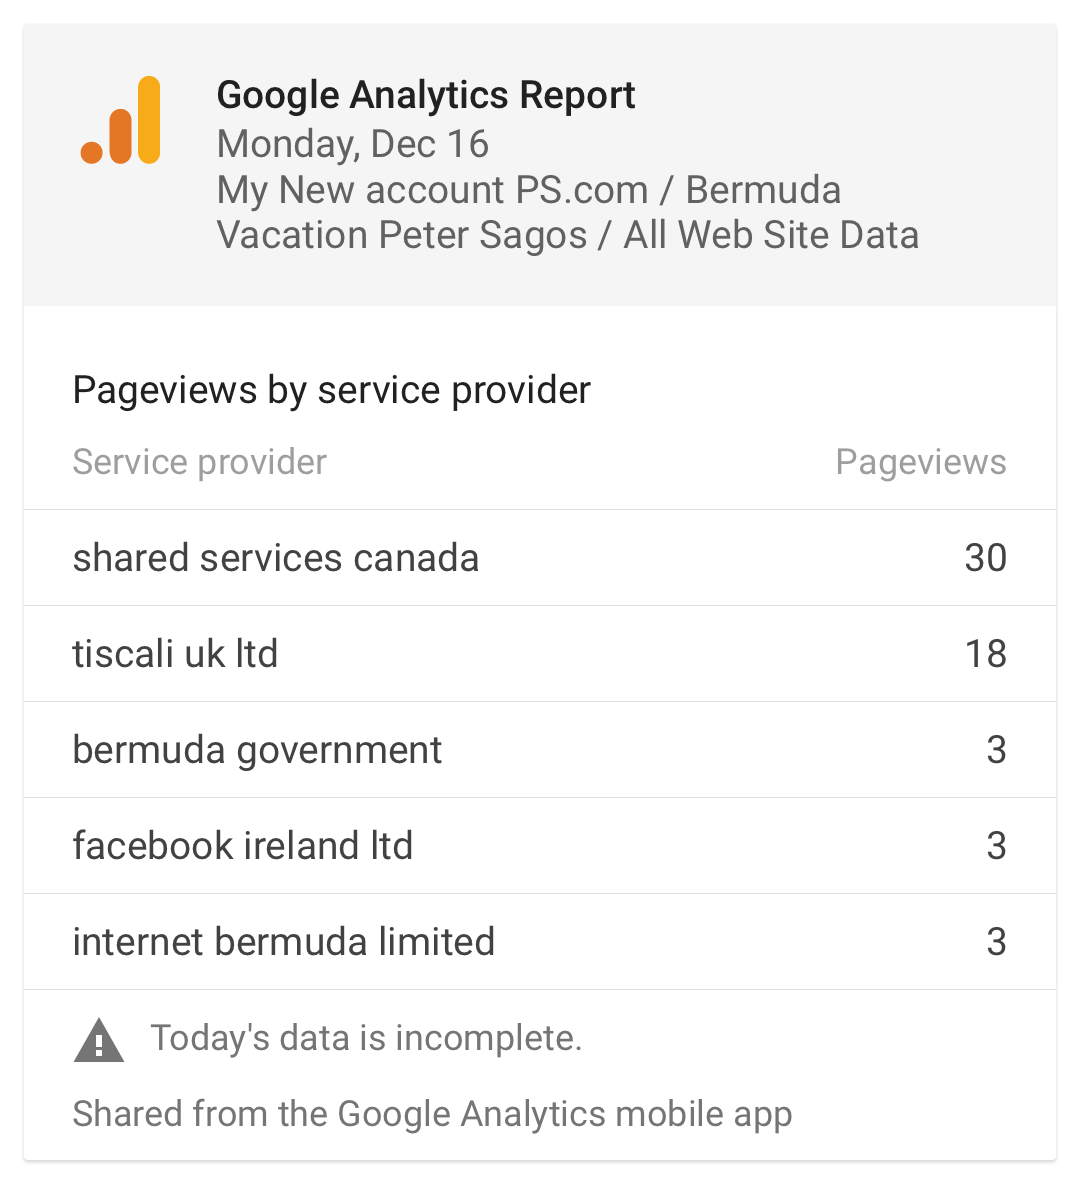The image size is (1080, 1185).
Task: Select the tiscali uk ltd row
Action: (540, 654)
